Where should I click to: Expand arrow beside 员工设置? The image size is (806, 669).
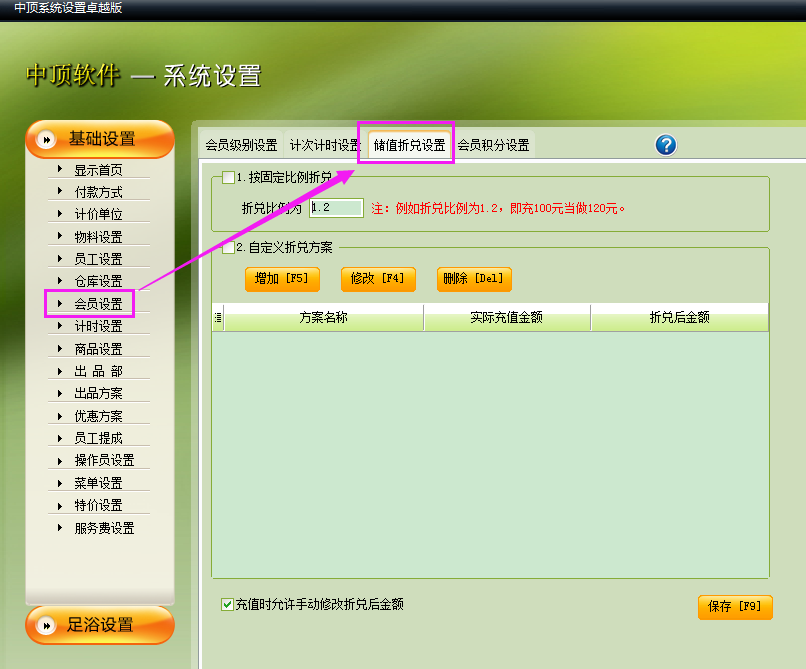[x=60, y=258]
